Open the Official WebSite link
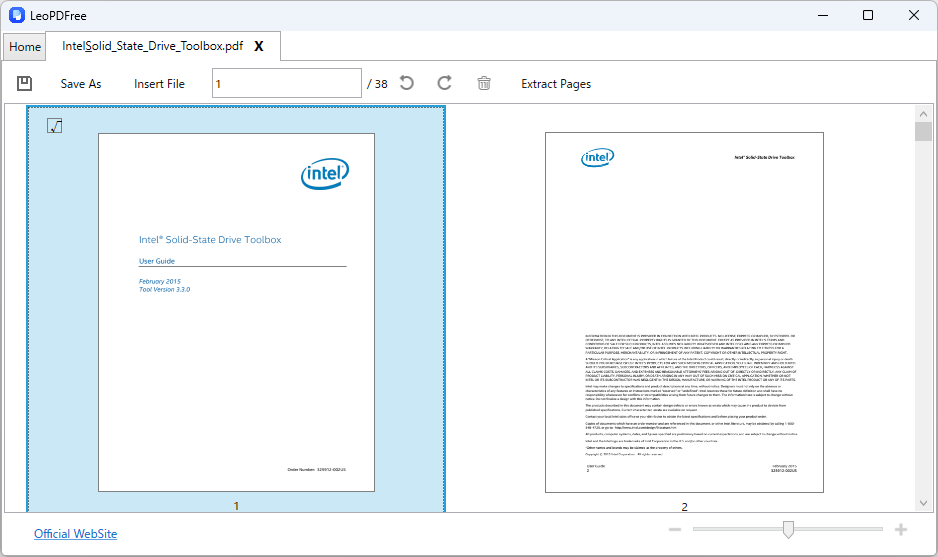 [x=75, y=534]
